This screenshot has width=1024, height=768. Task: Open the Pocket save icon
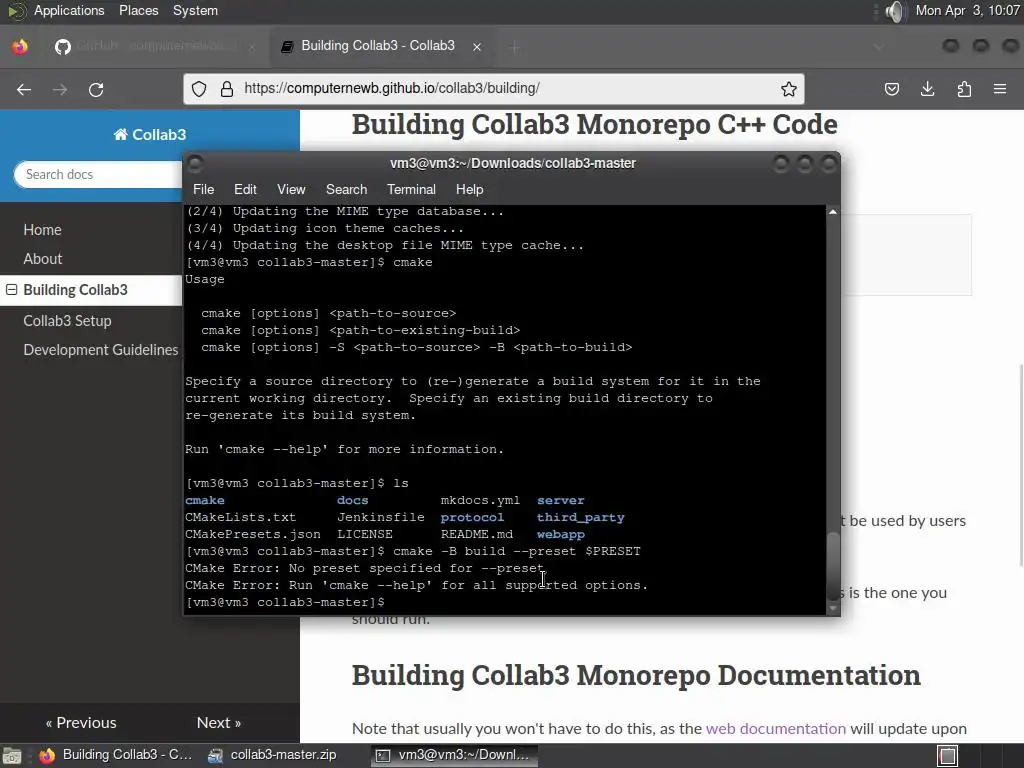tap(891, 89)
